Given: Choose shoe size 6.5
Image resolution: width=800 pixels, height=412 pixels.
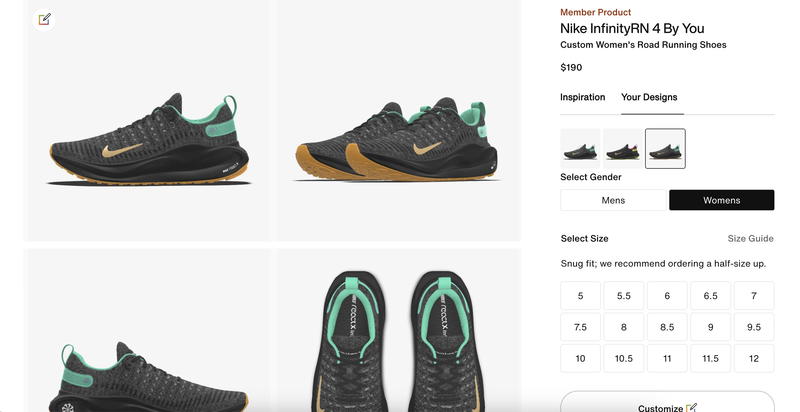Looking at the screenshot, I should pos(710,296).
